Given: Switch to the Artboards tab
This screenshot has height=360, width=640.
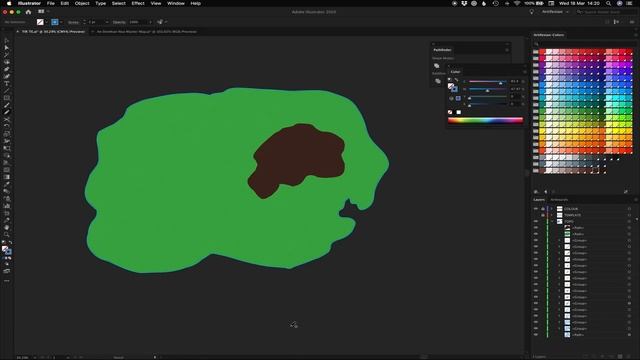Looking at the screenshot, I should tap(559, 200).
